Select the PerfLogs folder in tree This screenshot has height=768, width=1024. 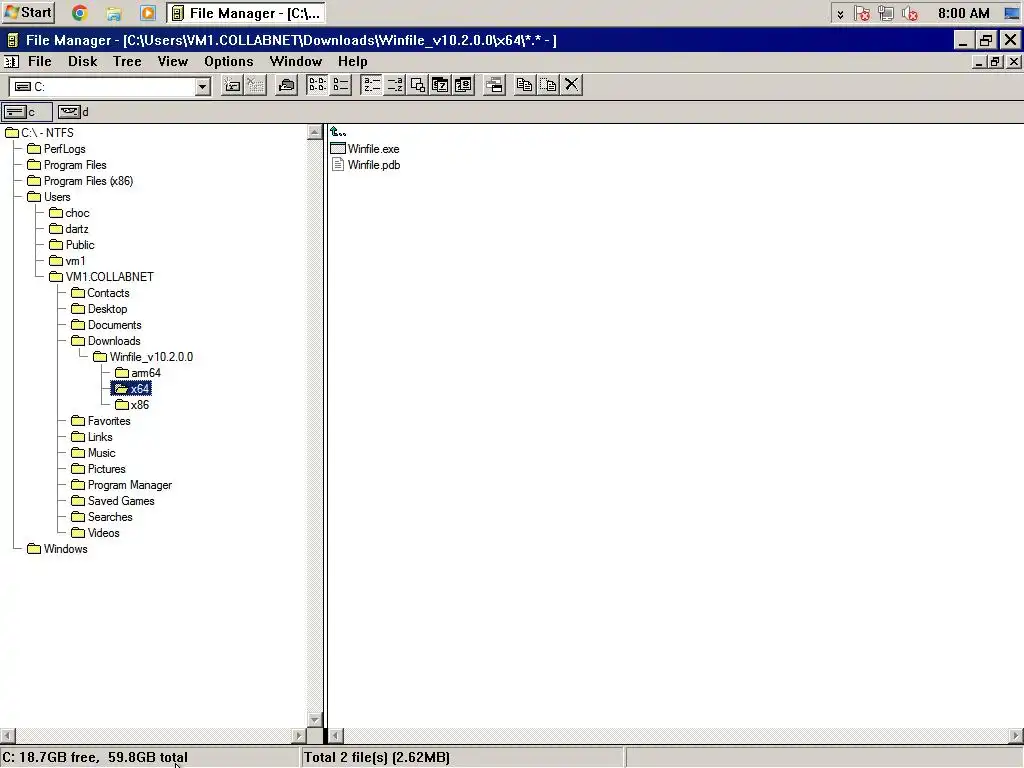click(x=57, y=149)
